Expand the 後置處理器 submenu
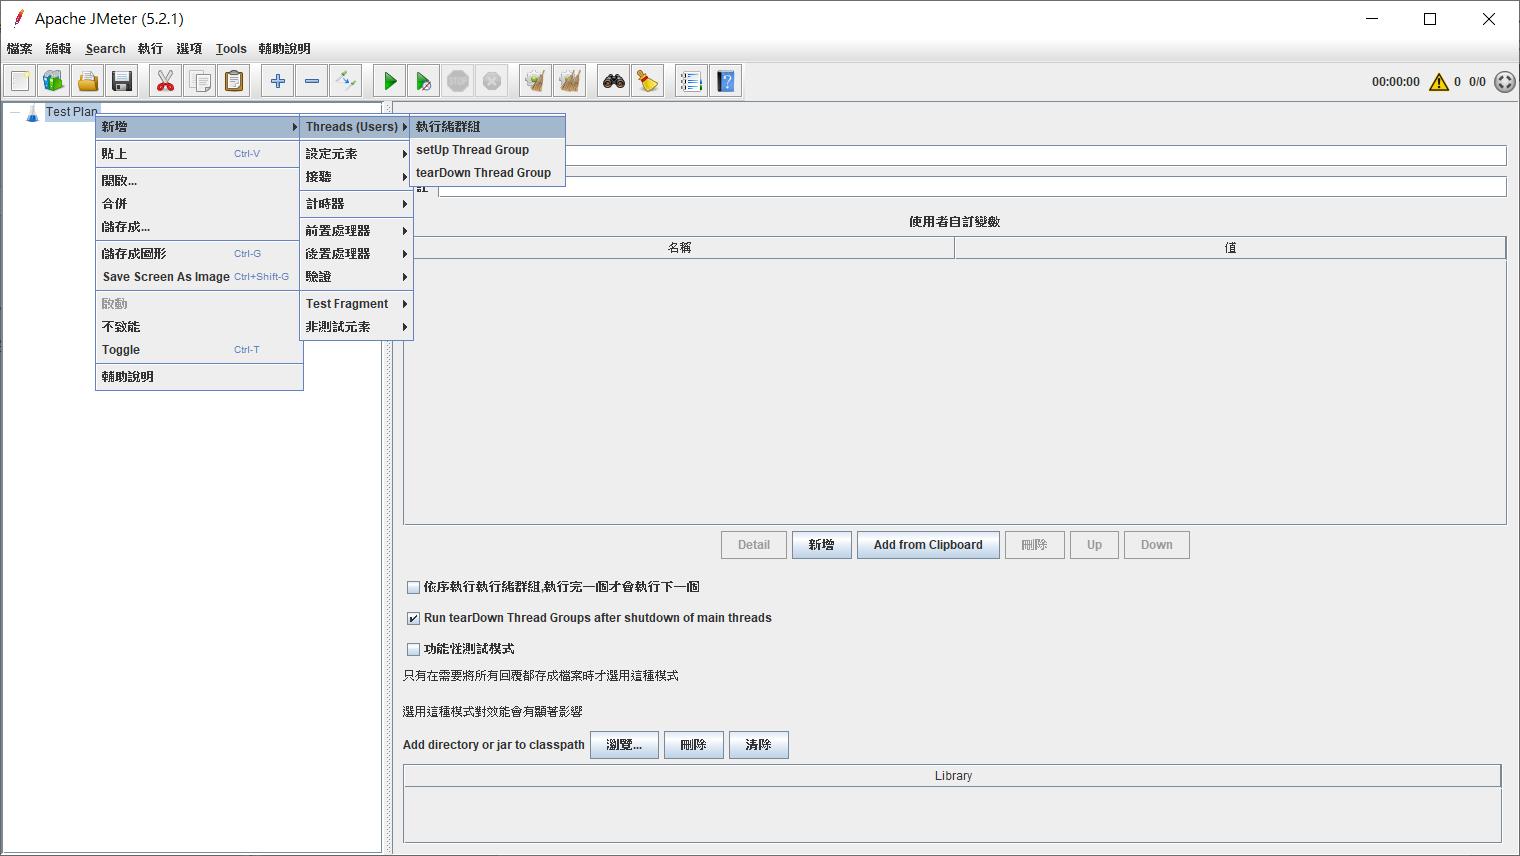This screenshot has height=856, width=1520. coord(356,254)
